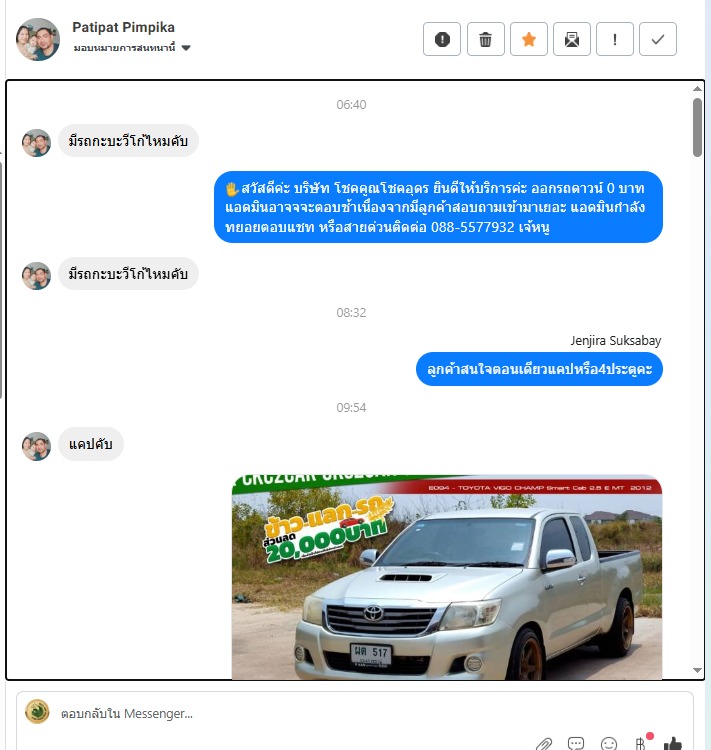Open saved replies speech bubble icon
Screen dimensions: 711x750
click(576, 744)
